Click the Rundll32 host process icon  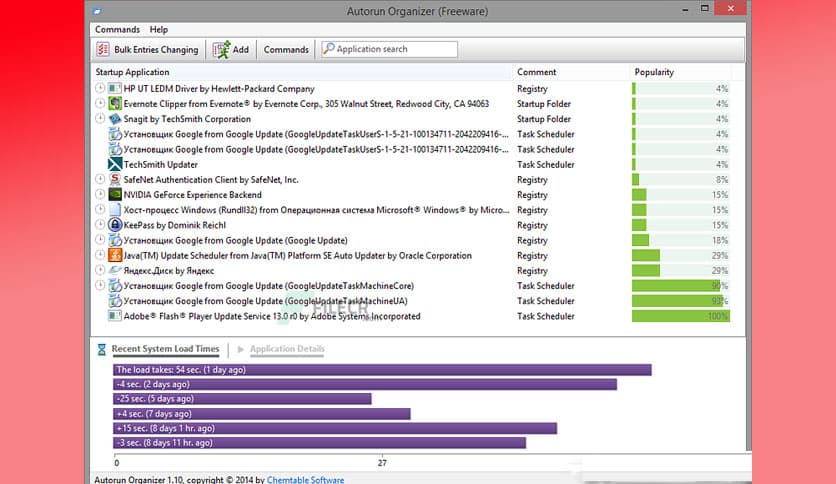point(115,210)
